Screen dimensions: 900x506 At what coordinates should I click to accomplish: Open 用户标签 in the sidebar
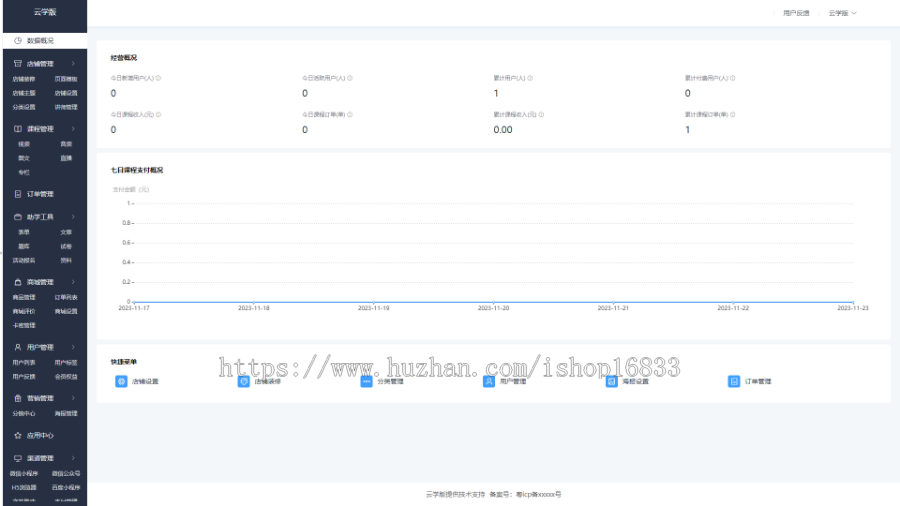(66, 363)
